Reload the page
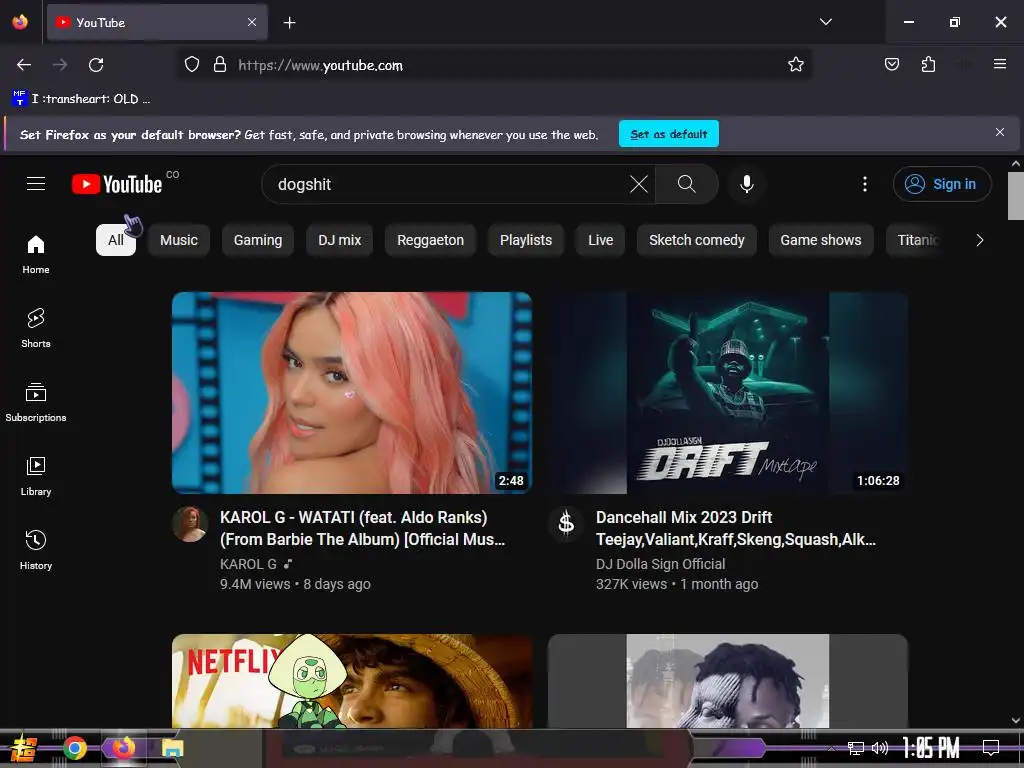The height and width of the screenshot is (768, 1024). pos(96,65)
